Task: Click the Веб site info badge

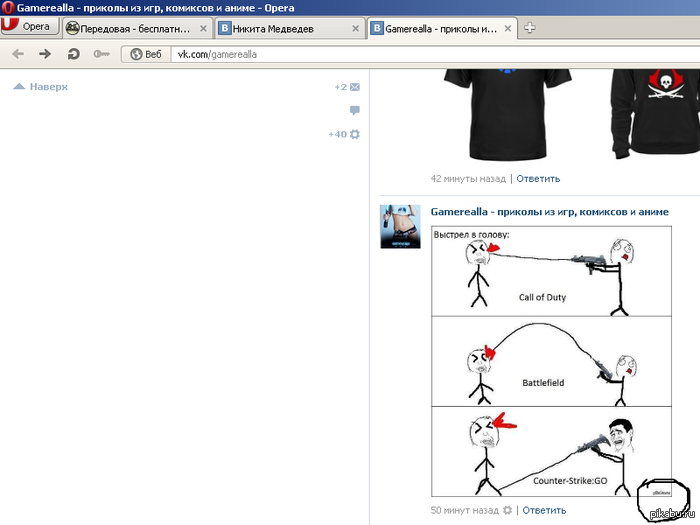Action: 146,54
